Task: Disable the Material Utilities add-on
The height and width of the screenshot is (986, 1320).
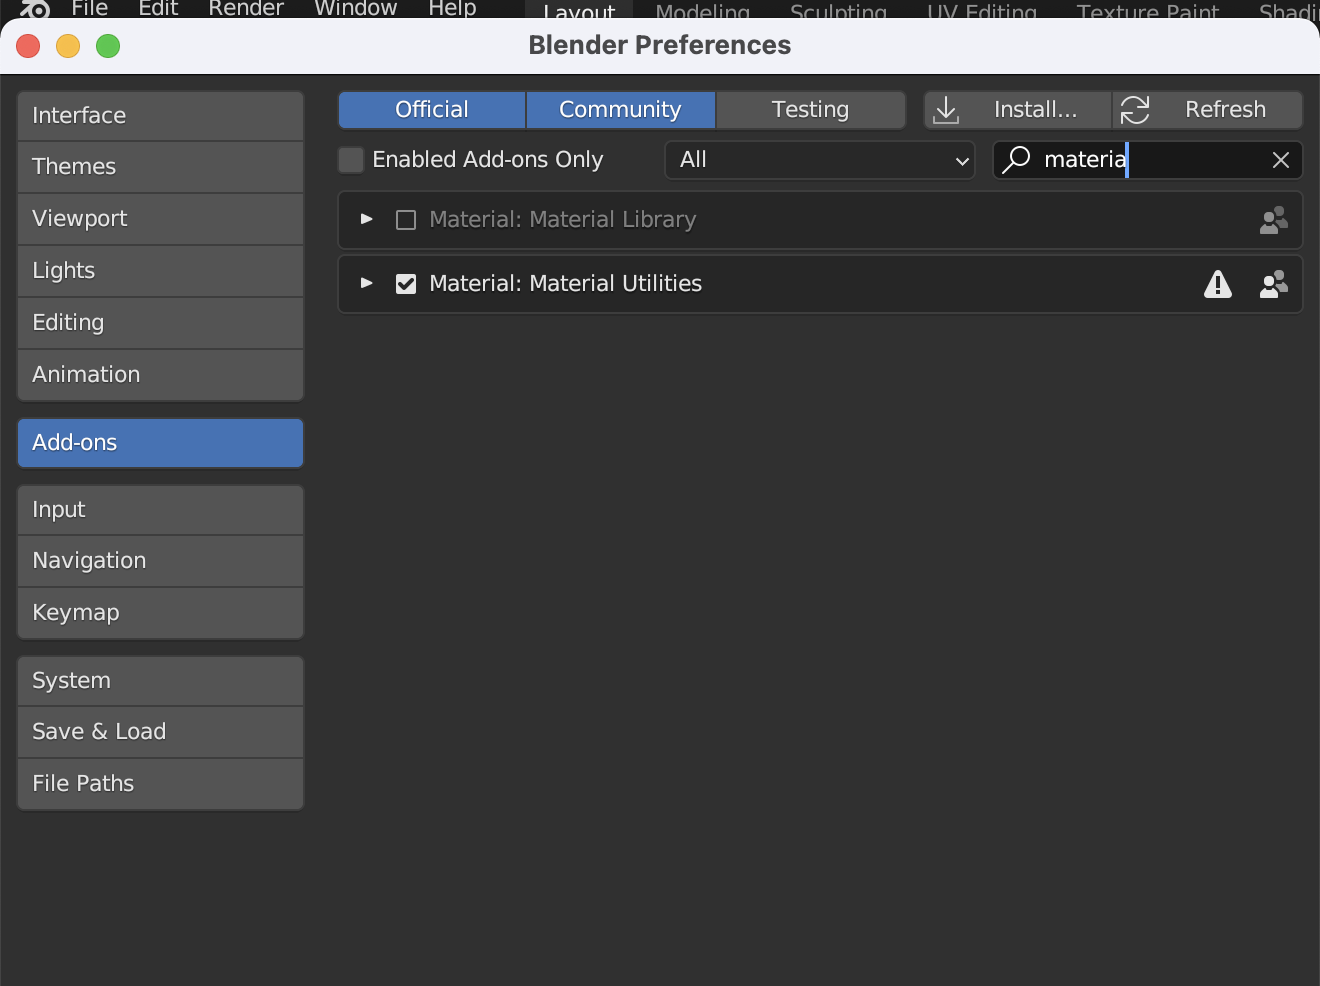Action: pyautogui.click(x=405, y=284)
